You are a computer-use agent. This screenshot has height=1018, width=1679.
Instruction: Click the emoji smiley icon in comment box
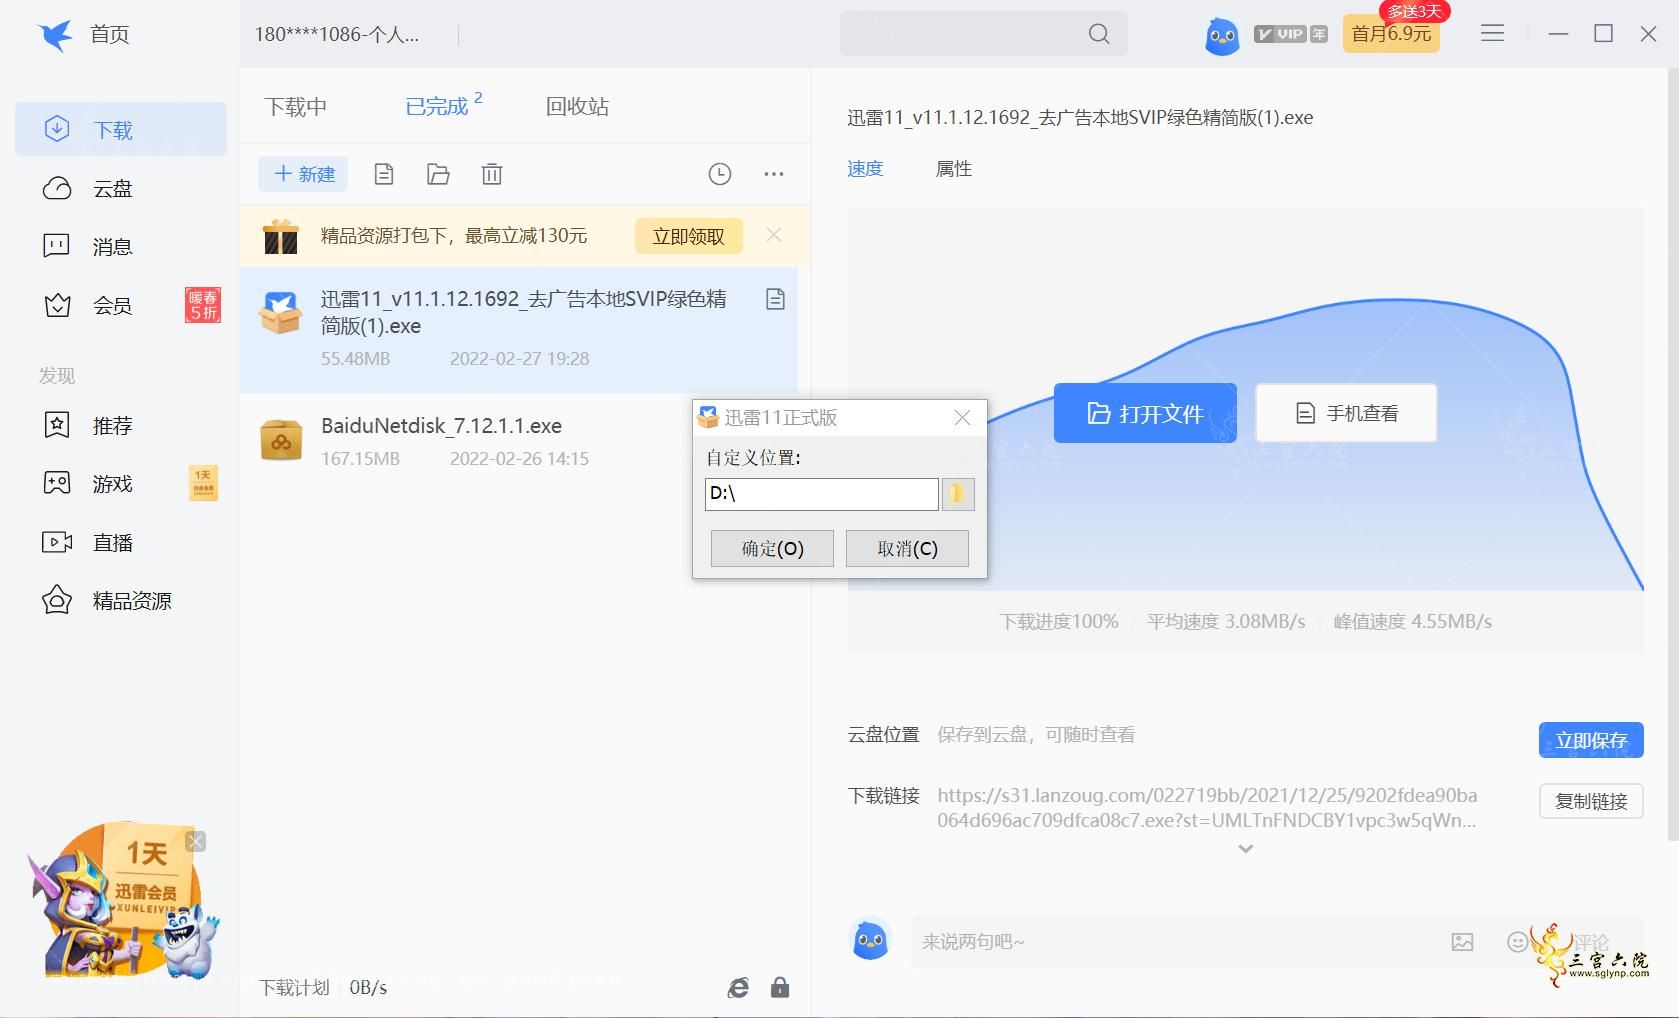[1517, 942]
